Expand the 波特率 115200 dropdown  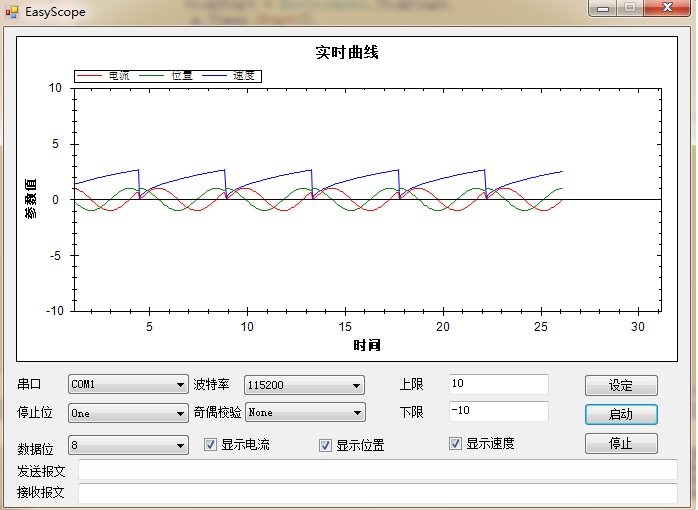click(x=304, y=385)
